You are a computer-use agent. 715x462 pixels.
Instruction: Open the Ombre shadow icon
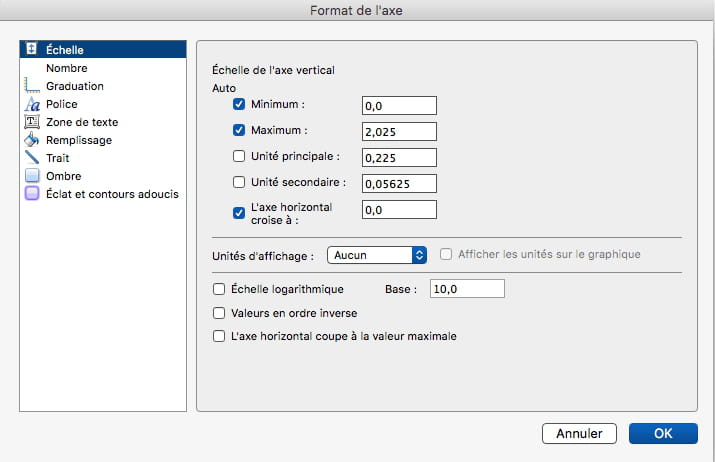coord(32,176)
